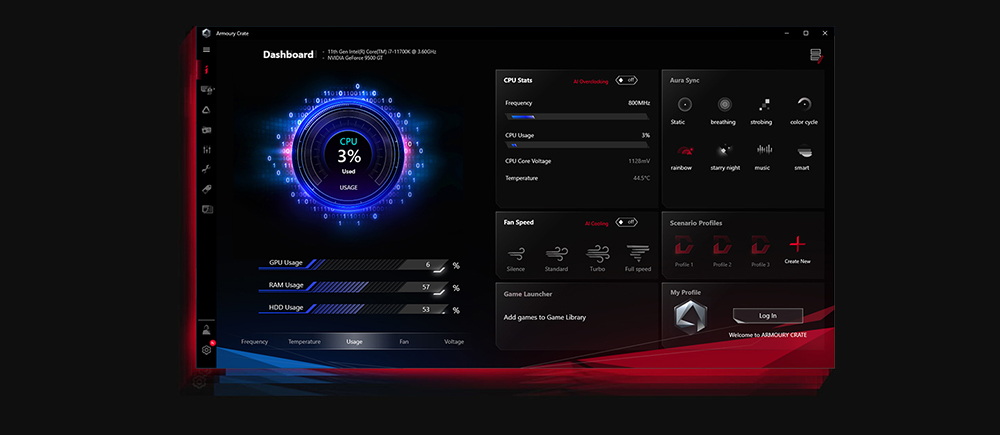This screenshot has width=1000, height=435.
Task: Click the My Profile avatar image
Action: tap(691, 317)
